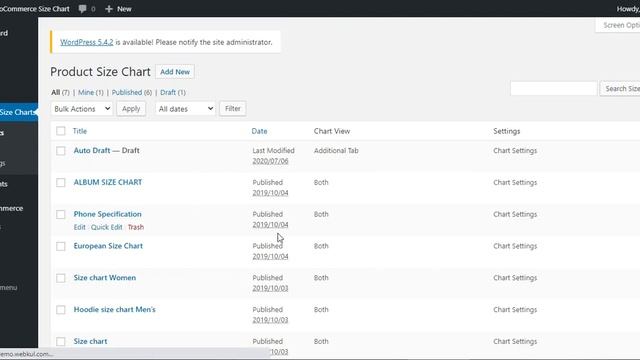640x360 pixels.
Task: Open Chart Settings for Phone Specification
Action: coord(515,214)
